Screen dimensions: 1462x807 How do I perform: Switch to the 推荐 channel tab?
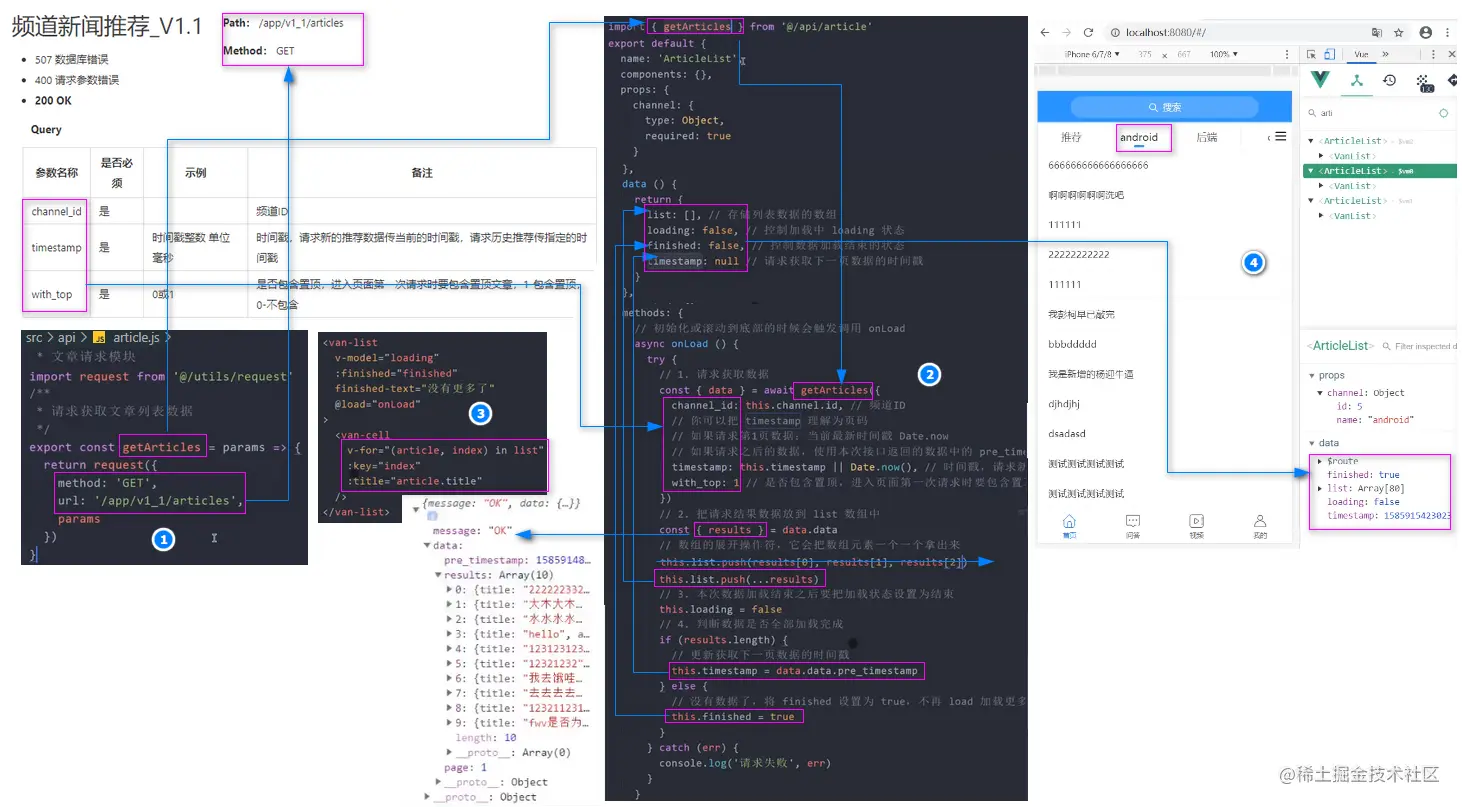(1071, 137)
